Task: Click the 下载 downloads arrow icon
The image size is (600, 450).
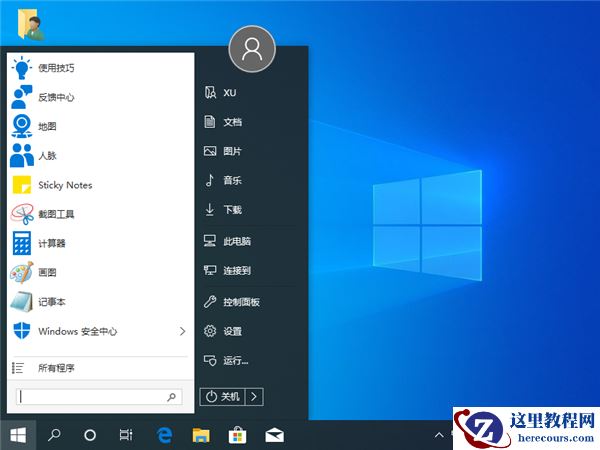Action: (x=210, y=209)
